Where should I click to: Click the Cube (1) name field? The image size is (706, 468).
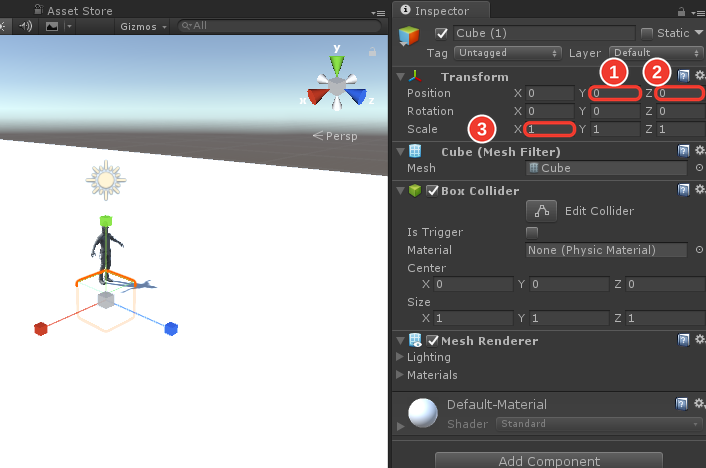pyautogui.click(x=544, y=33)
